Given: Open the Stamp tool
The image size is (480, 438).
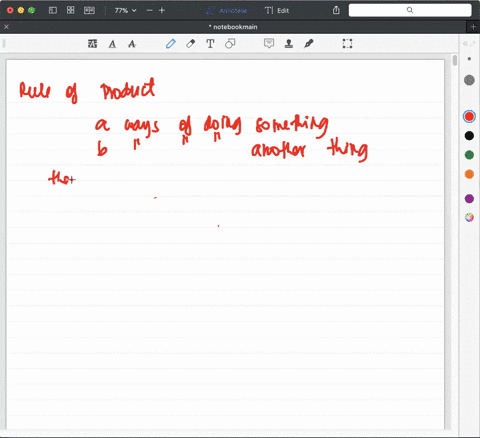Looking at the screenshot, I should coord(289,44).
